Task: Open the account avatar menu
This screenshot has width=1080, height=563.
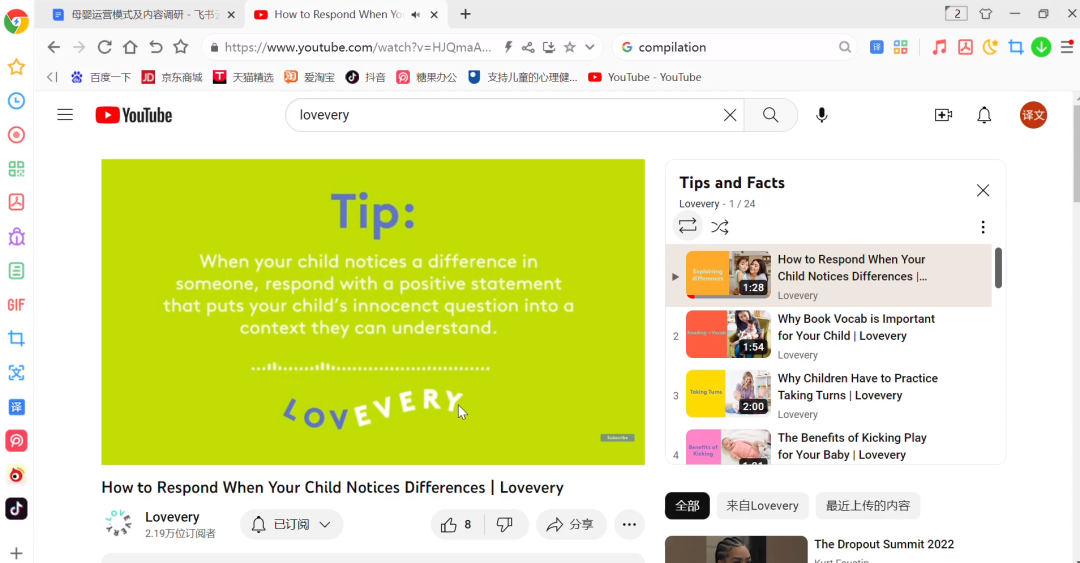Action: point(1033,115)
